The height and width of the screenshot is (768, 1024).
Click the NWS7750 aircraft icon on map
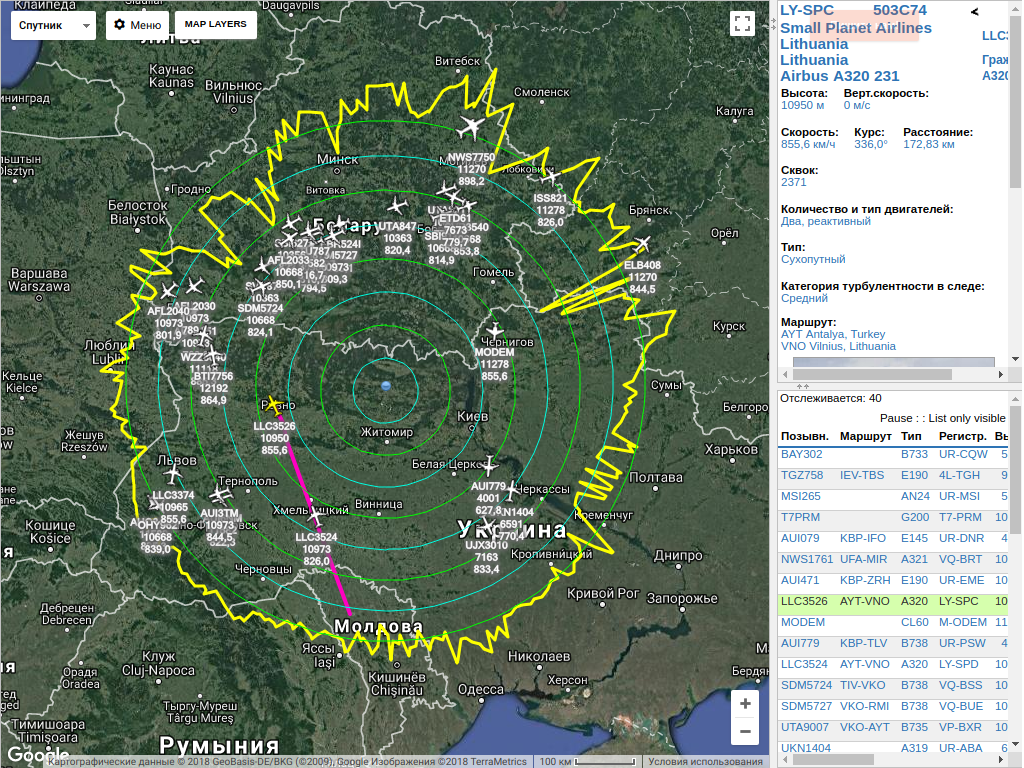471,128
